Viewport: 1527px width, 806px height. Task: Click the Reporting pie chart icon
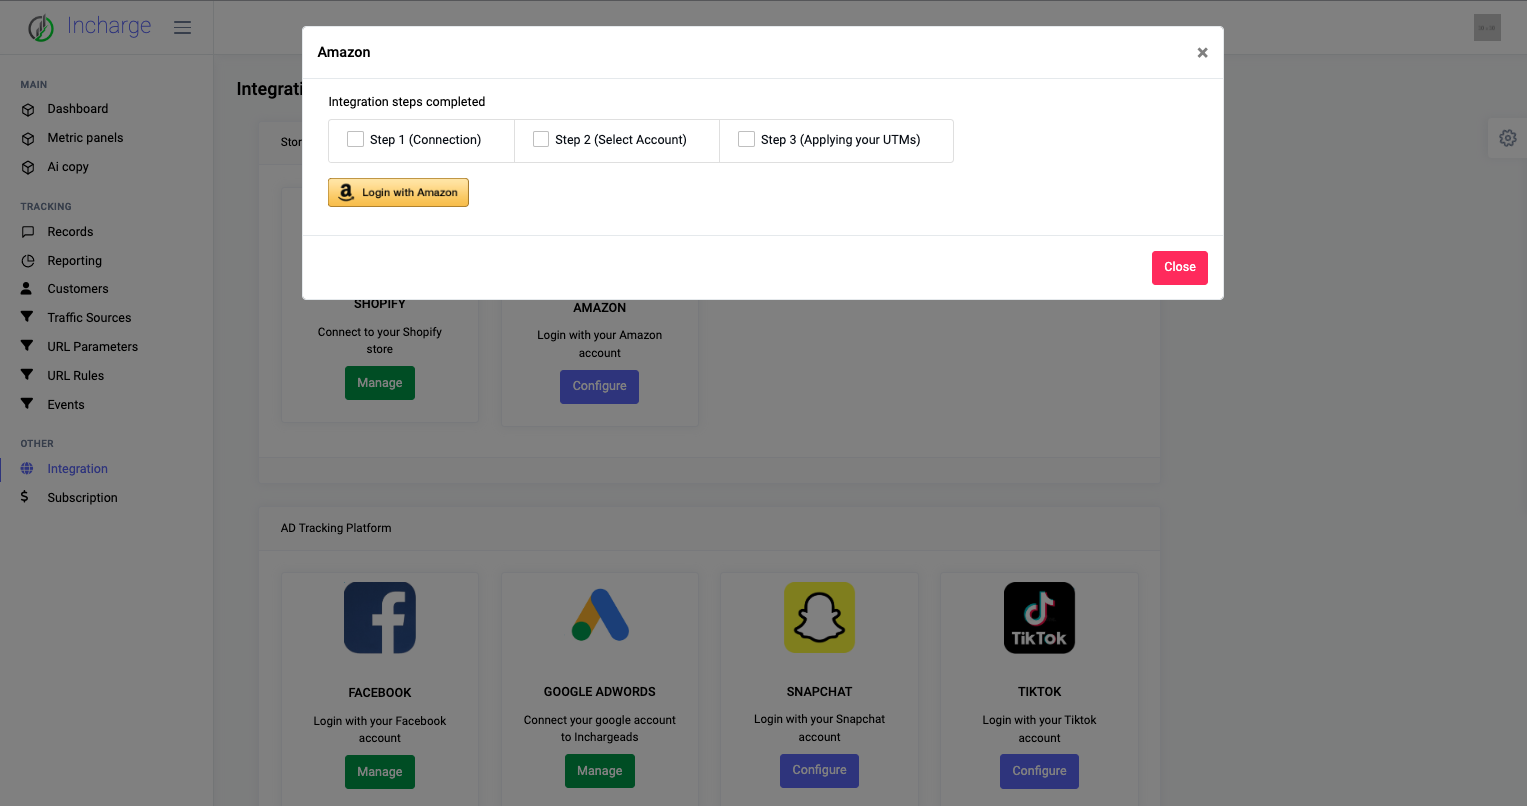tap(28, 261)
